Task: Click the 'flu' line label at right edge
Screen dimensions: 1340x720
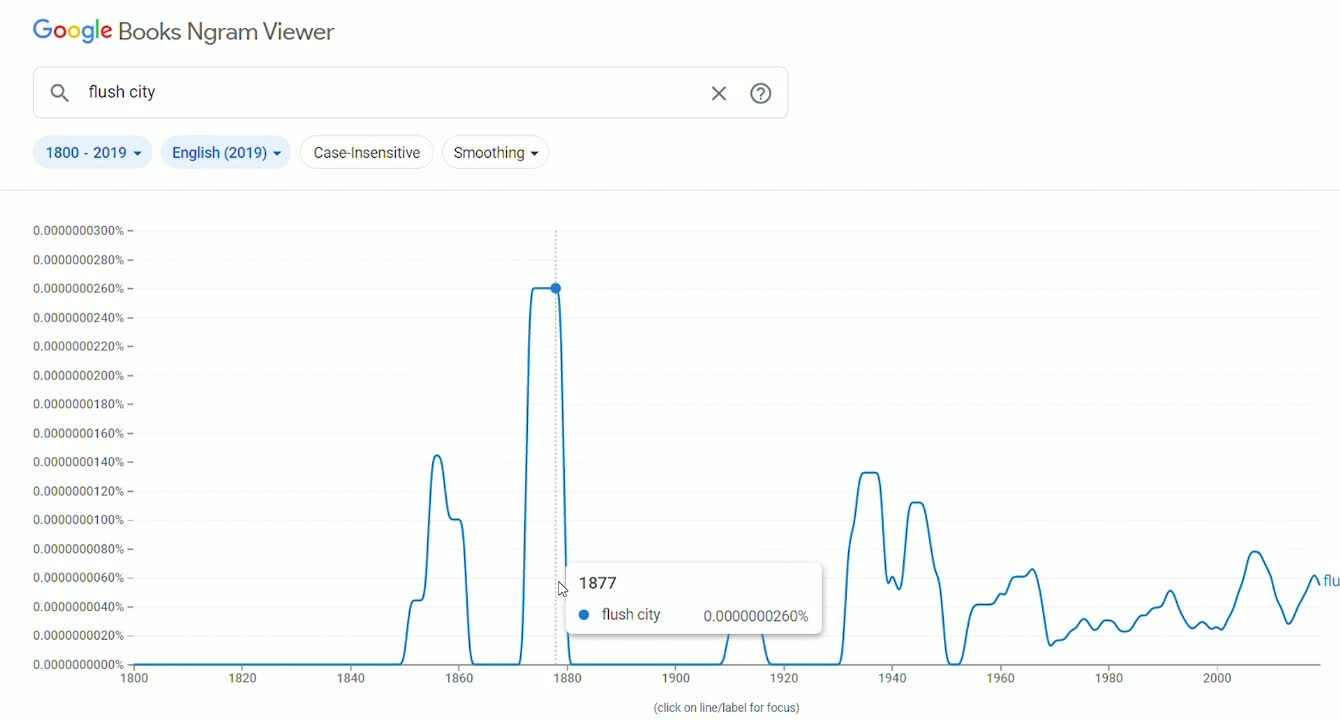Action: pos(1331,581)
